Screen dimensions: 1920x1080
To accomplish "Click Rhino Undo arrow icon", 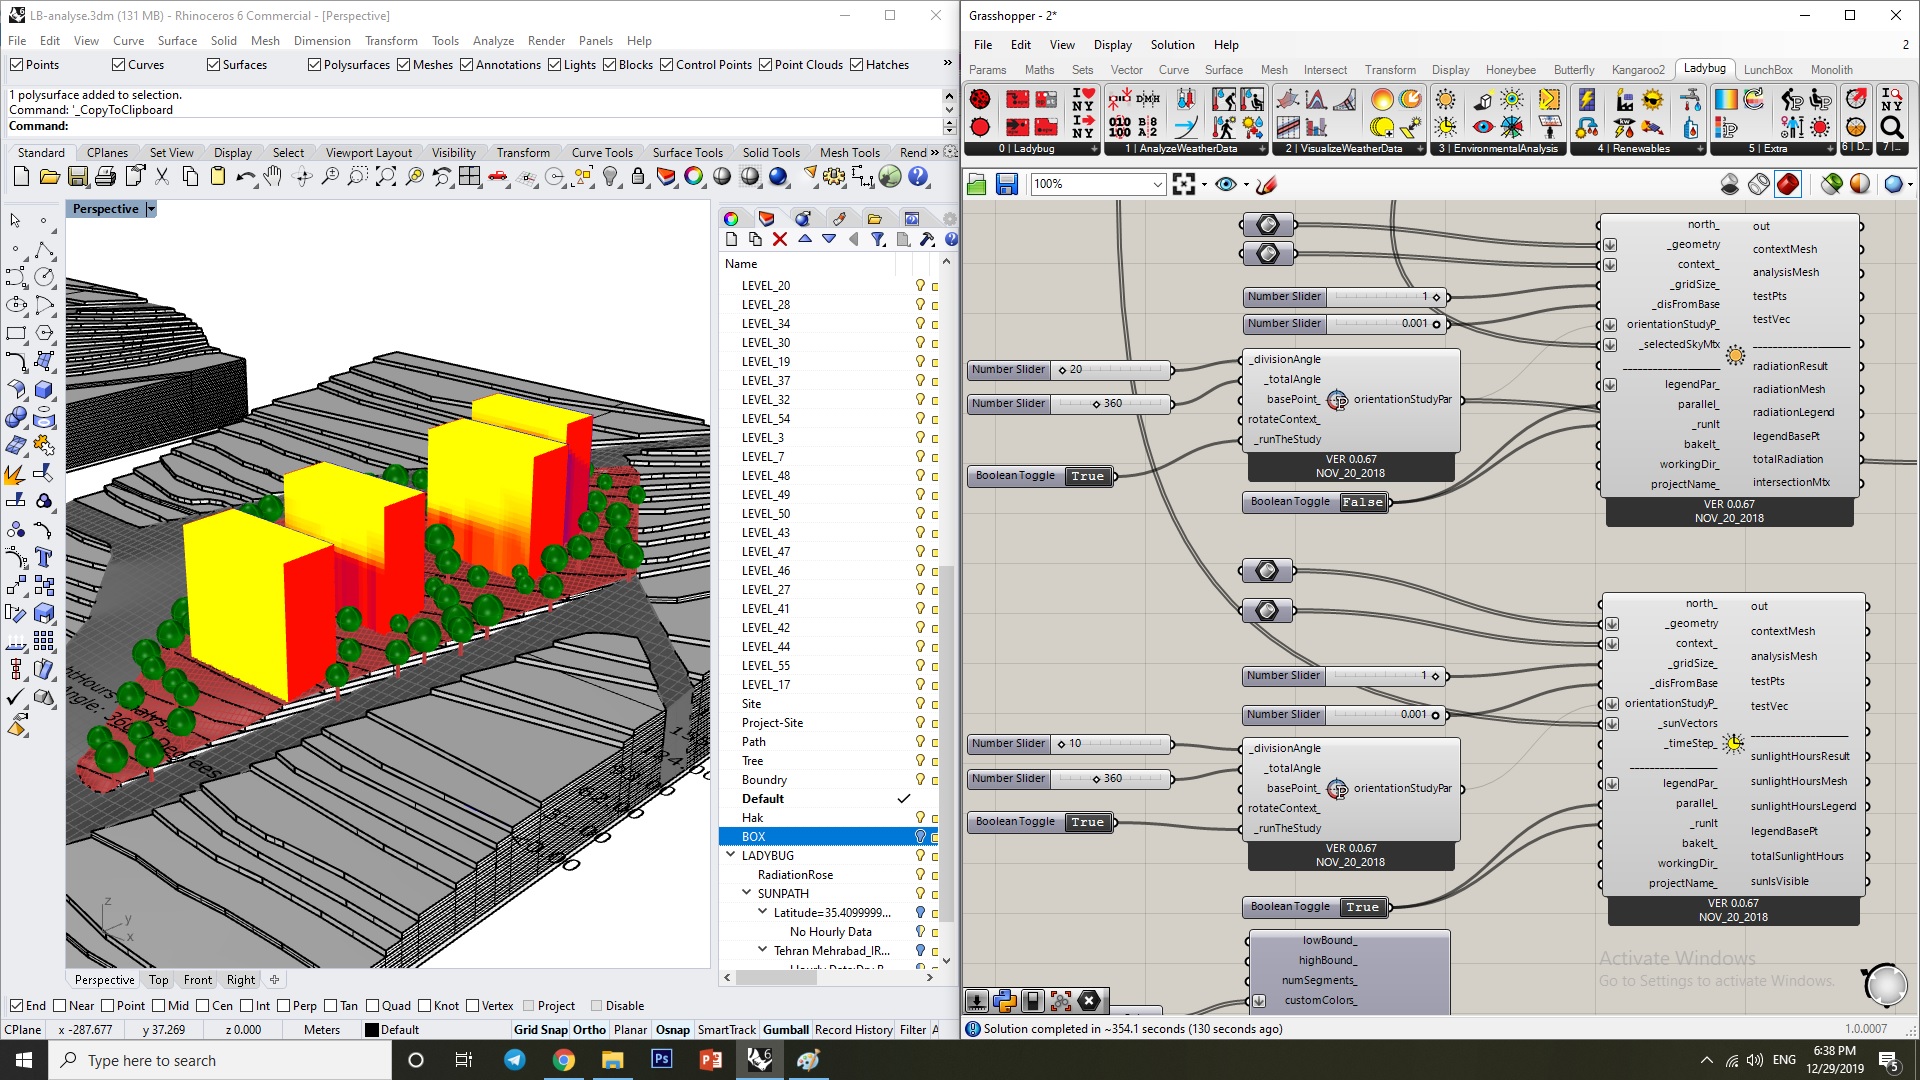I will (245, 178).
